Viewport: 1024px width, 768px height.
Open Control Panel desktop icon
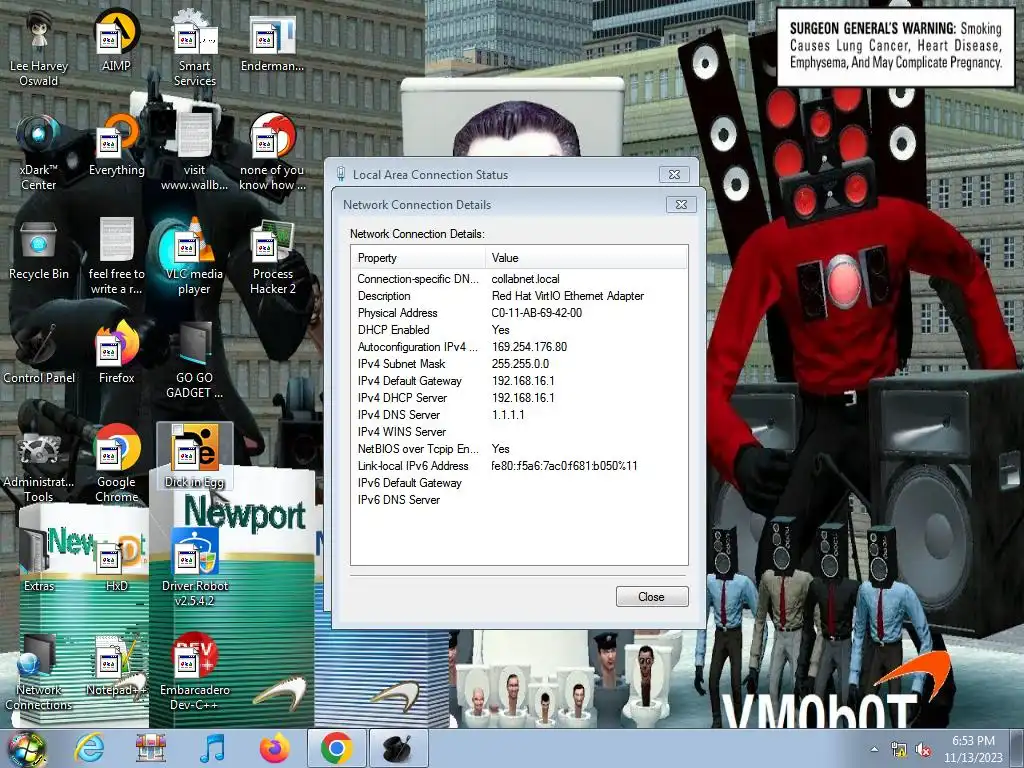[39, 353]
